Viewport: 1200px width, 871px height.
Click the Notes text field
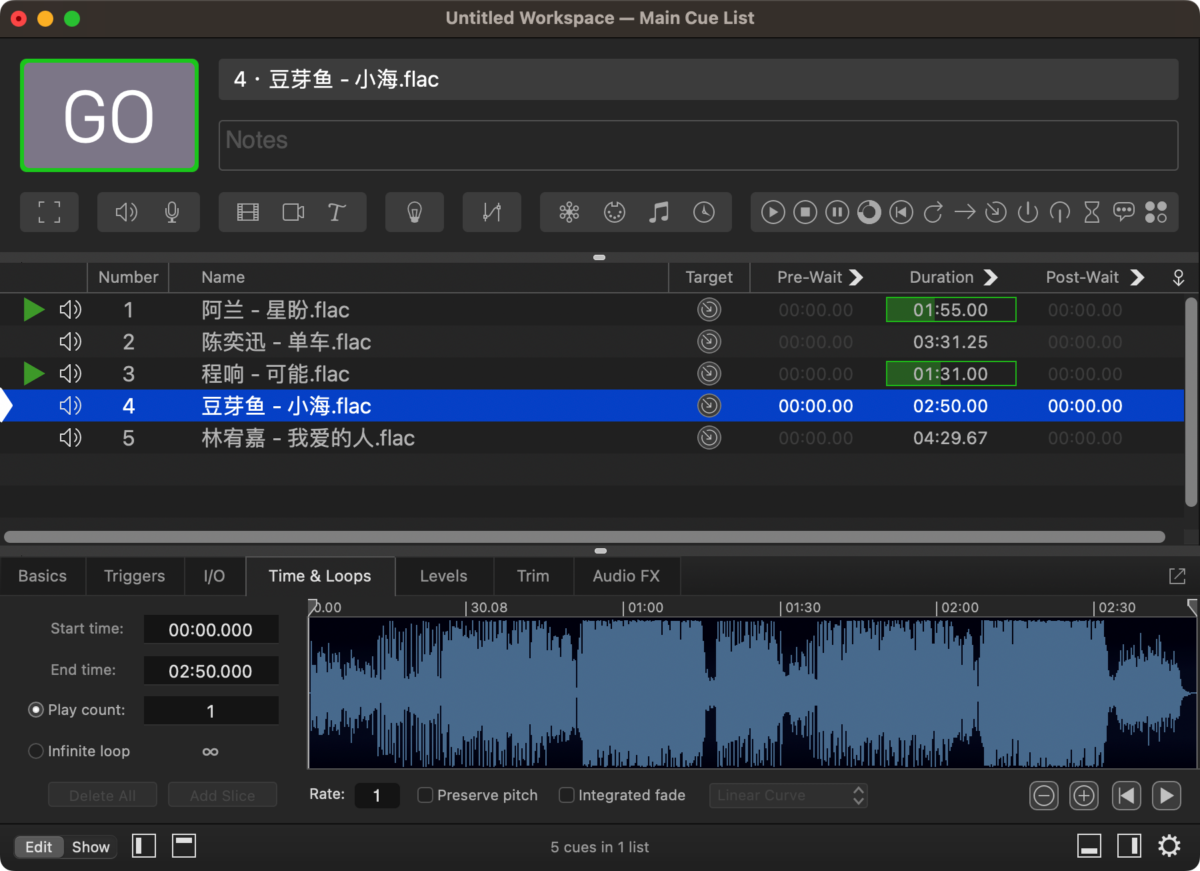[x=698, y=145]
